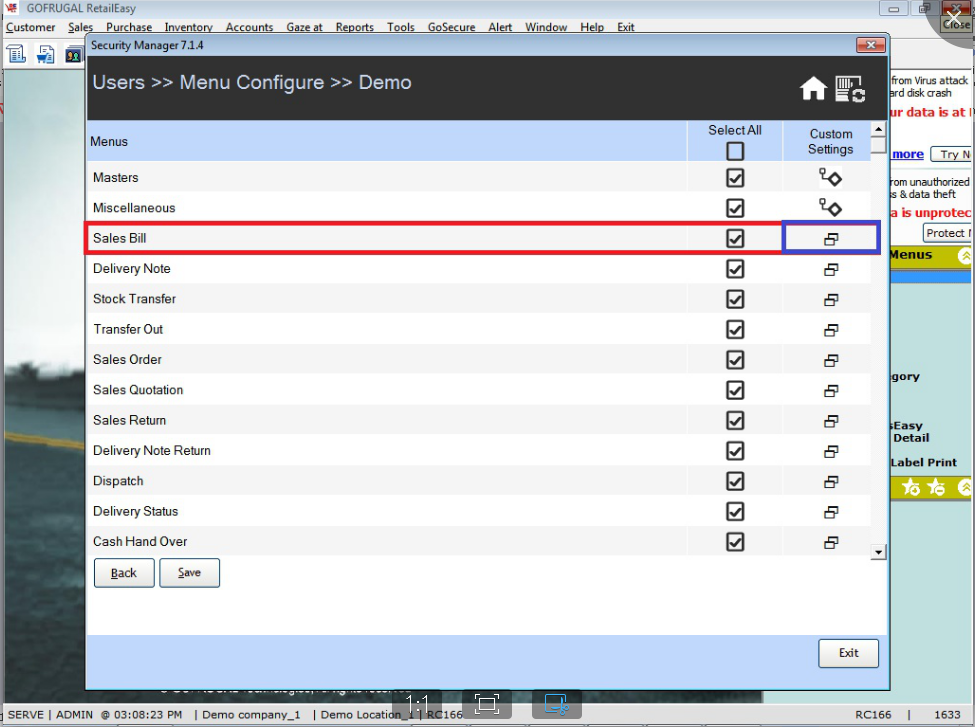975x727 pixels.
Task: Go to the Security Manager home icon
Action: coord(813,88)
